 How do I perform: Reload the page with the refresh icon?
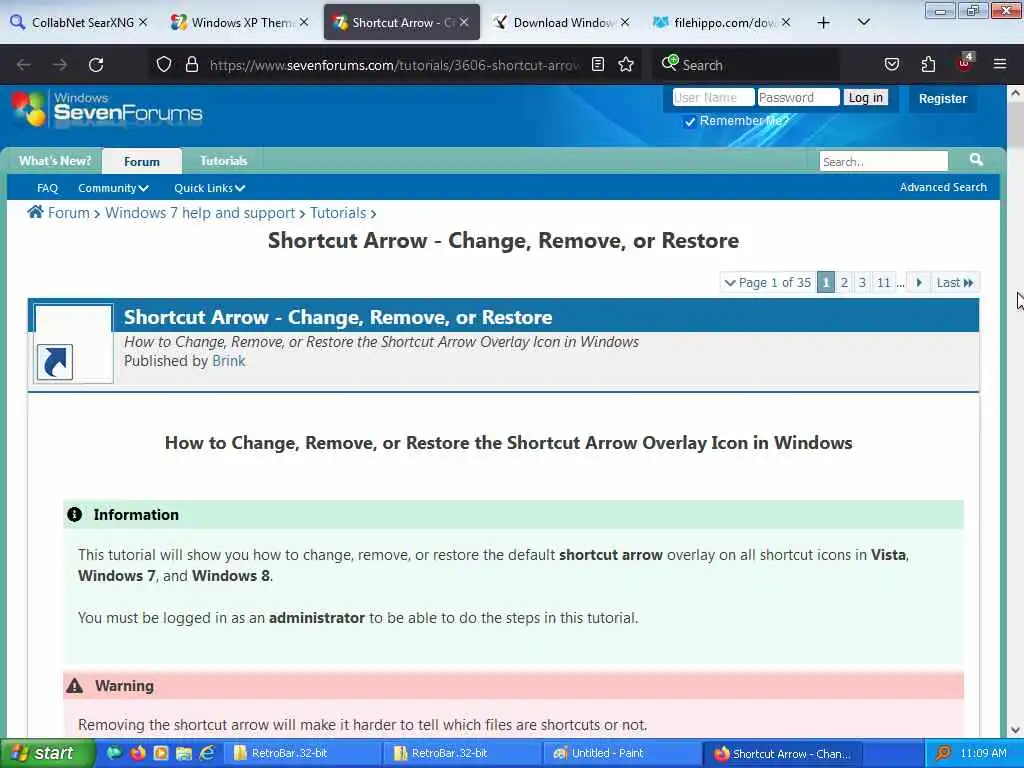coord(96,65)
